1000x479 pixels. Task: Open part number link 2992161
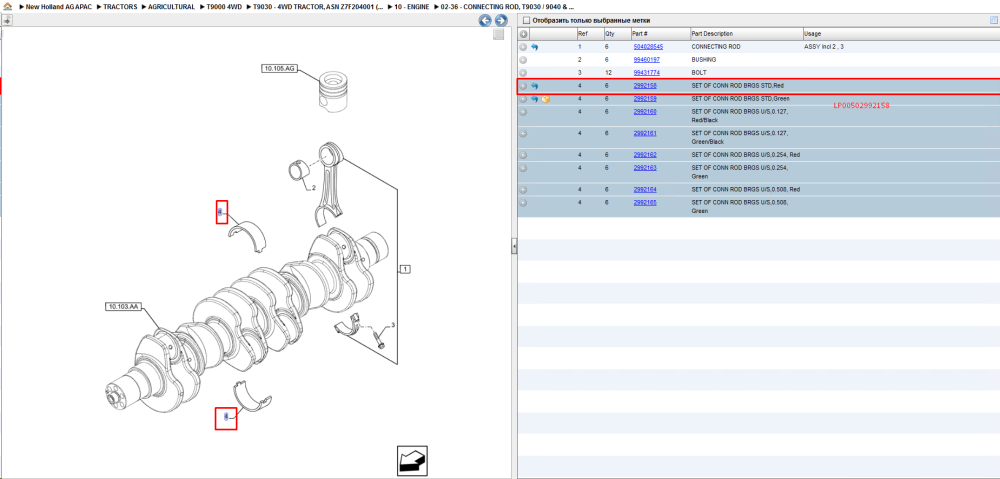click(645, 133)
